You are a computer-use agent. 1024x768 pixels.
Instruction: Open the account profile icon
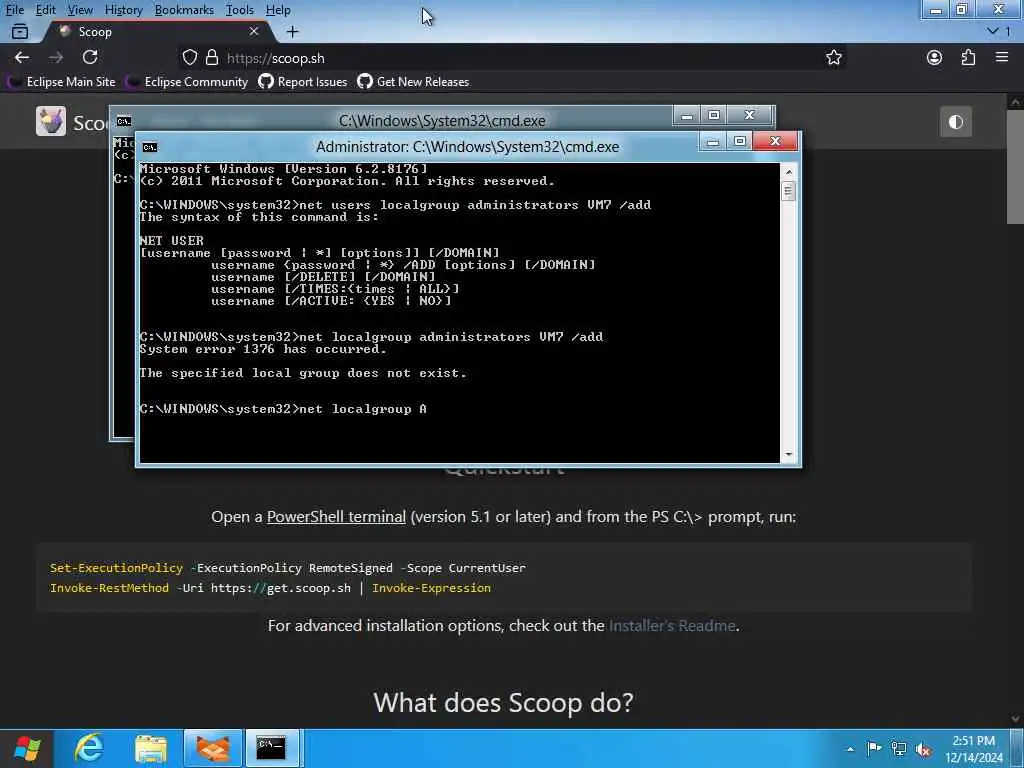[935, 57]
